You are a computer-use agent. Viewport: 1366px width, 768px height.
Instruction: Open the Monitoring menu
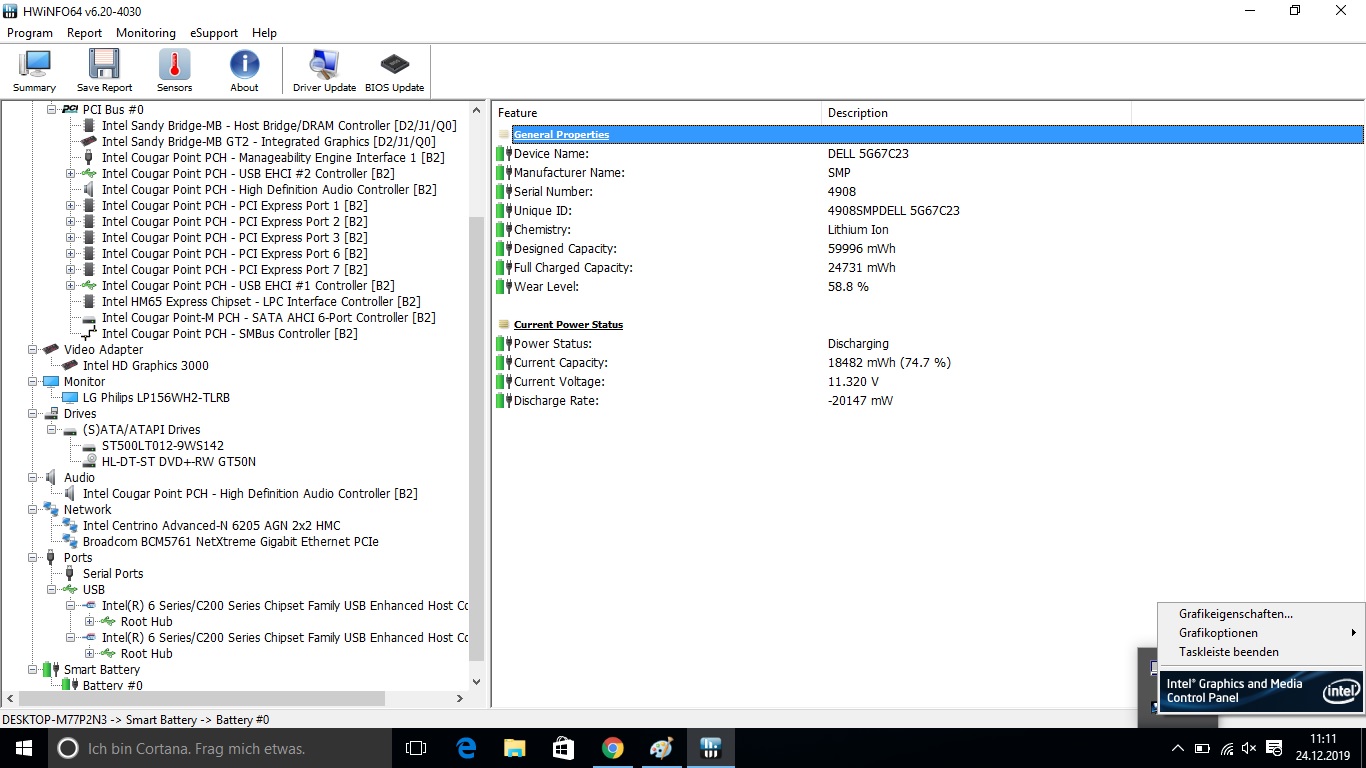(146, 33)
